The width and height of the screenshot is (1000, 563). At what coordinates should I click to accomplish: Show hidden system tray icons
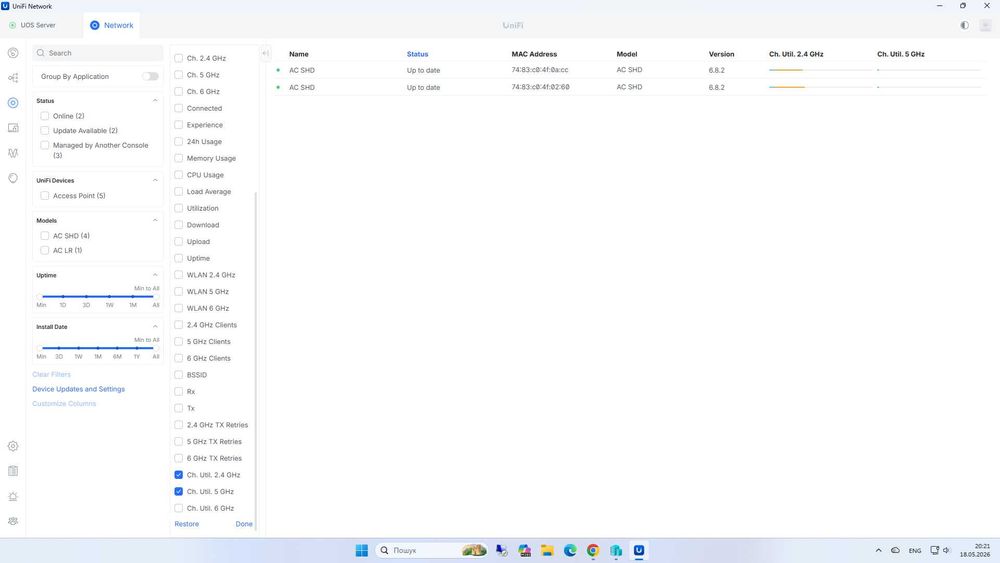[878, 550]
